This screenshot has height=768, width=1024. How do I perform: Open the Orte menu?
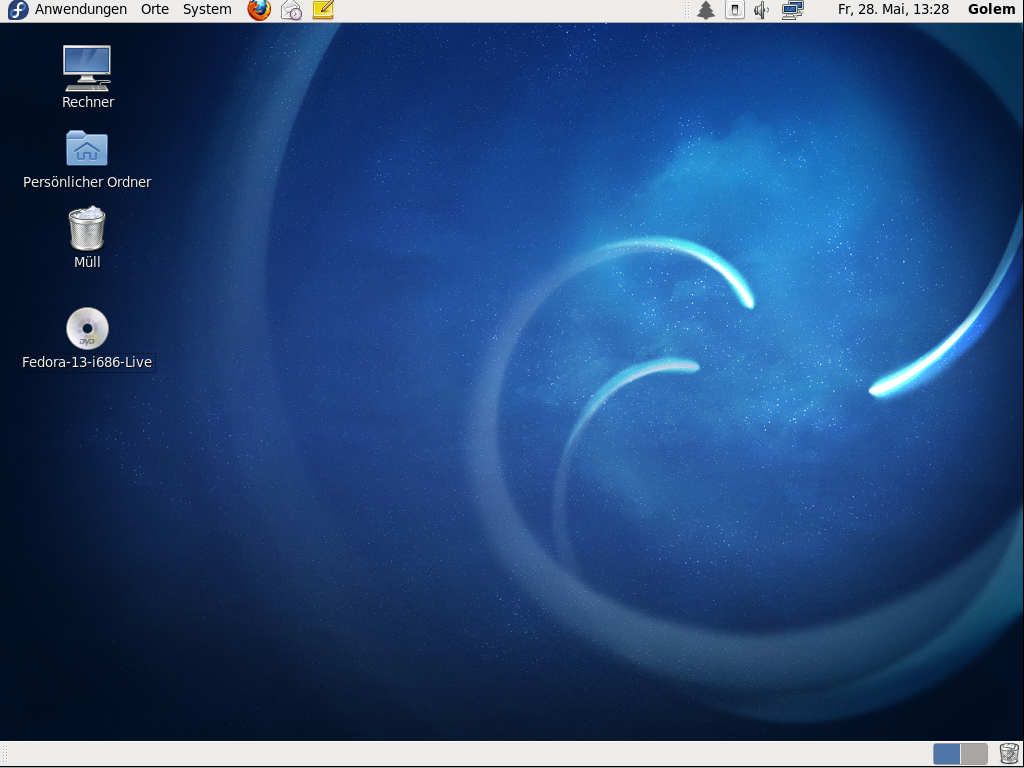coord(155,10)
